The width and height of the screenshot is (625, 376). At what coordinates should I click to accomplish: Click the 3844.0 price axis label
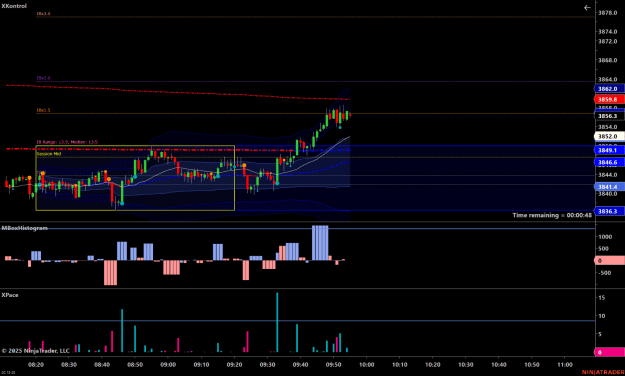point(607,175)
